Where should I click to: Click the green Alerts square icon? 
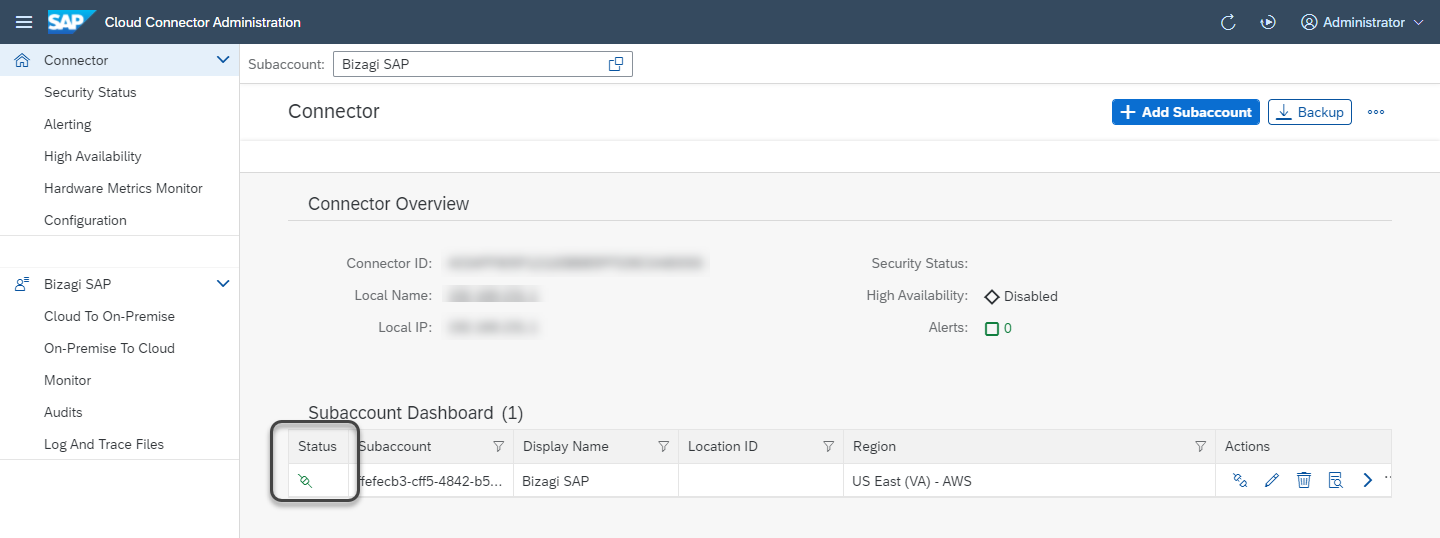[992, 328]
